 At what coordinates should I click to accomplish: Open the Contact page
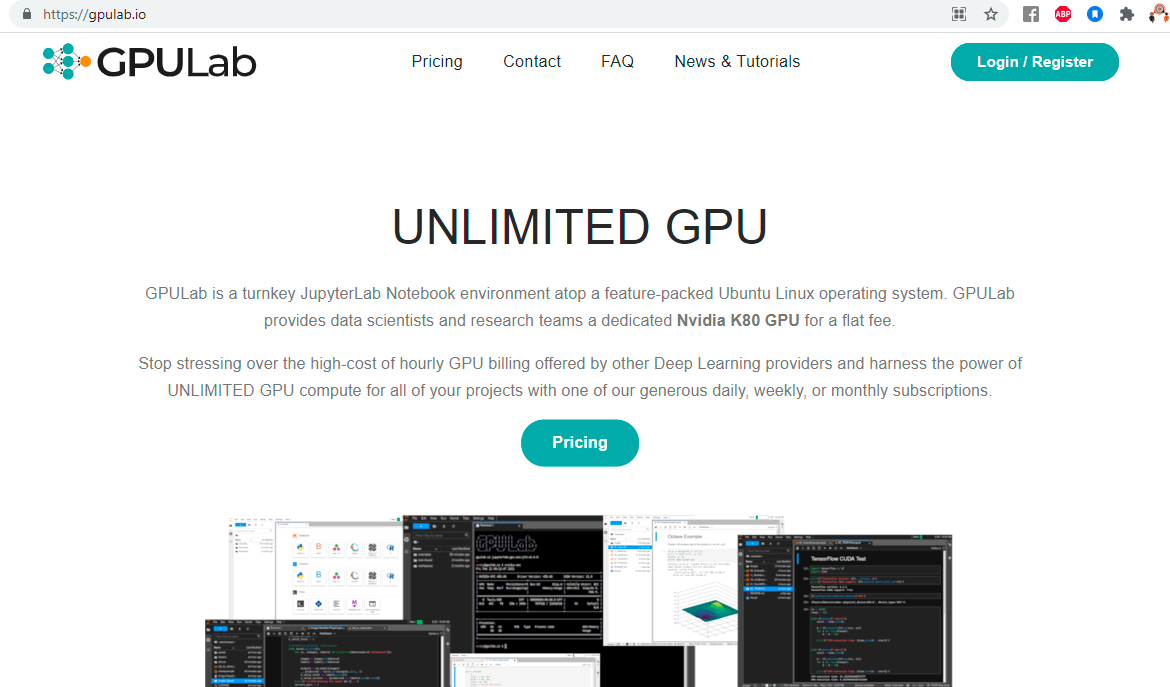coord(532,61)
